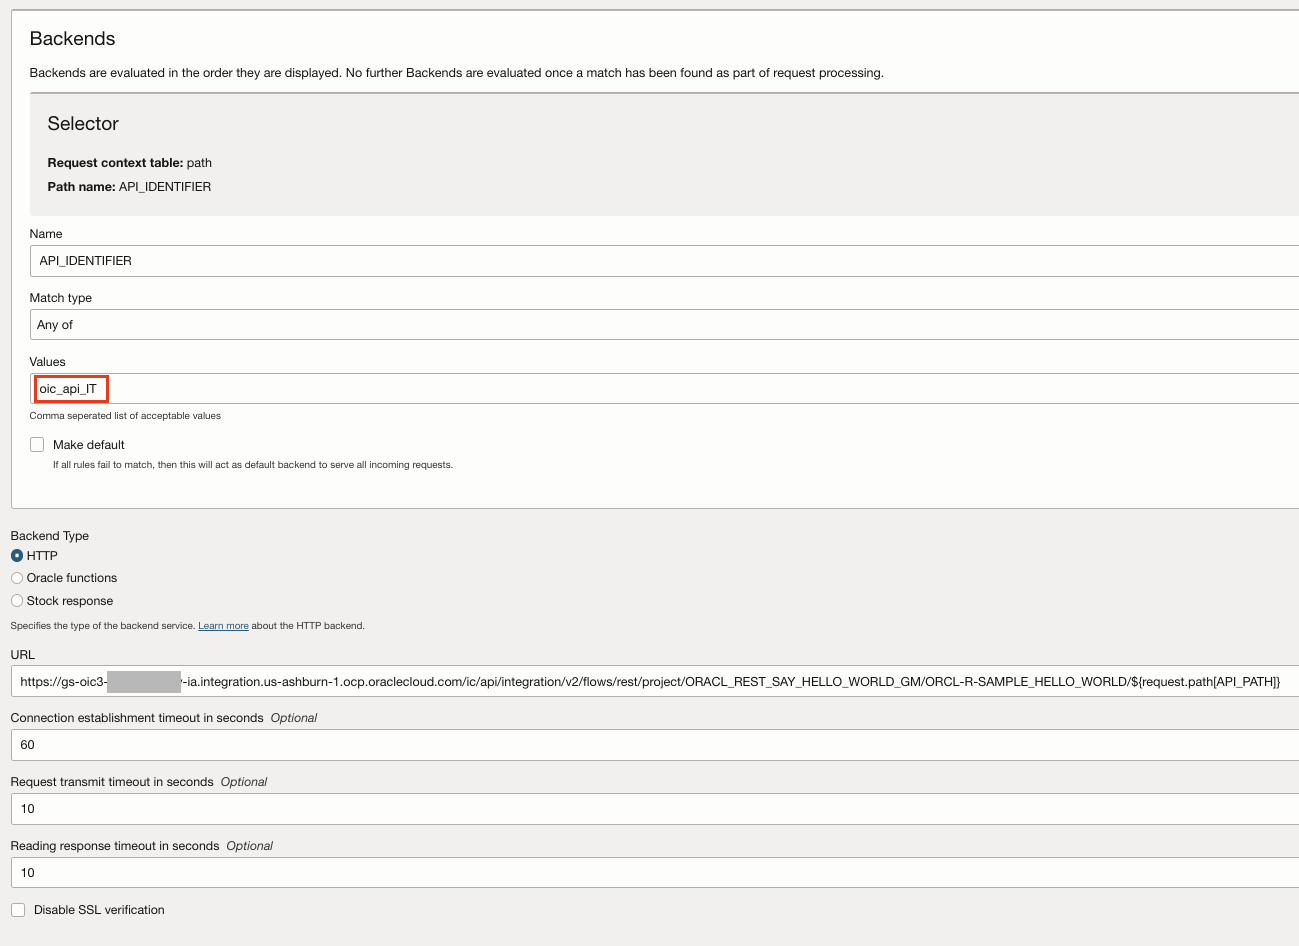Check the Disable SSL verification option
The image size is (1299, 946).
(17, 909)
